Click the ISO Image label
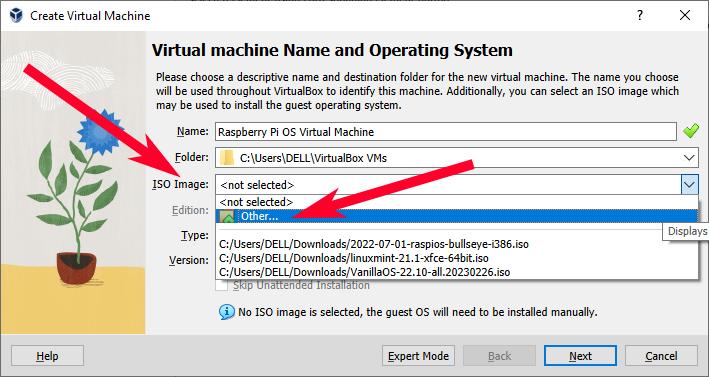The width and height of the screenshot is (709, 377). pos(180,184)
